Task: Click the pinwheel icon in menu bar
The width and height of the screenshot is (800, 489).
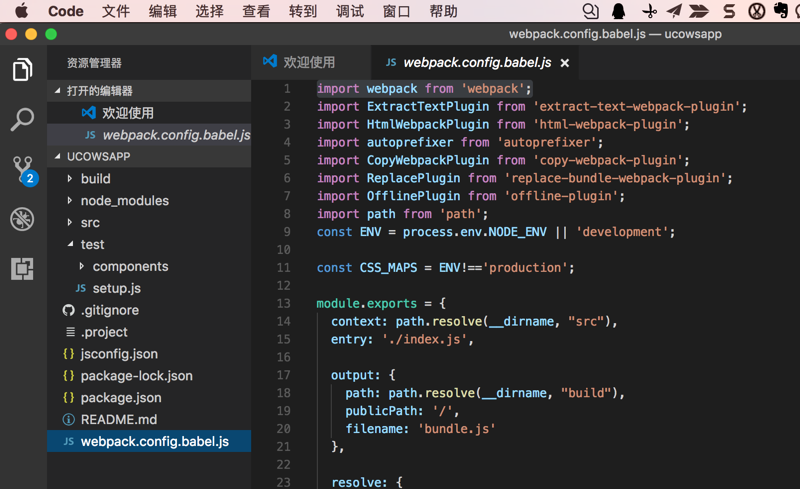Action: 649,11
